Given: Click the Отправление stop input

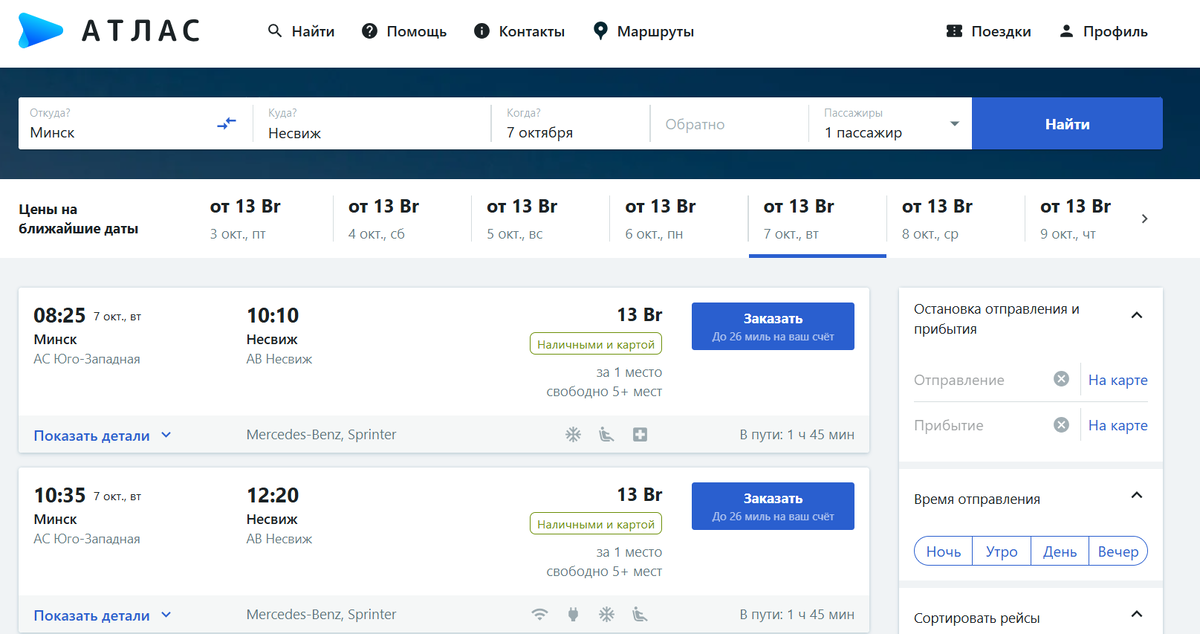Looking at the screenshot, I should tap(980, 380).
